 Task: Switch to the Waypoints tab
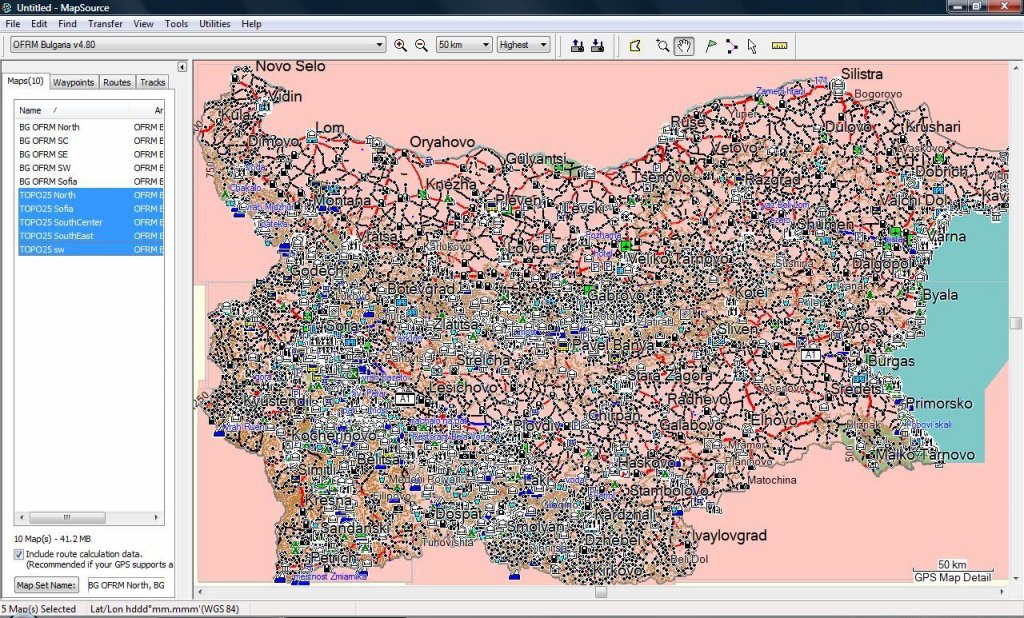(x=74, y=82)
